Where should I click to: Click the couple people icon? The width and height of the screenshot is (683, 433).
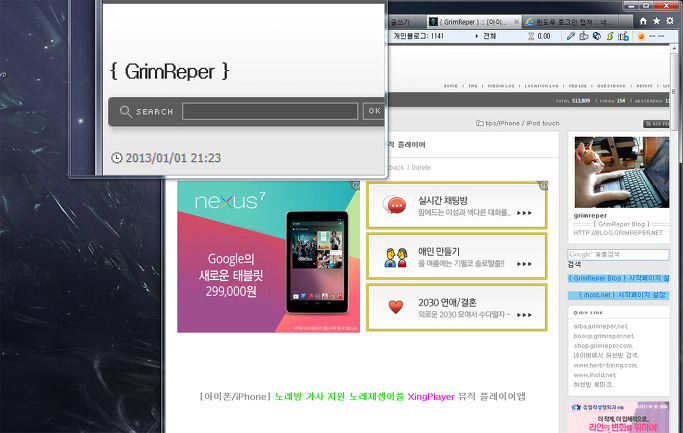[x=396, y=257]
